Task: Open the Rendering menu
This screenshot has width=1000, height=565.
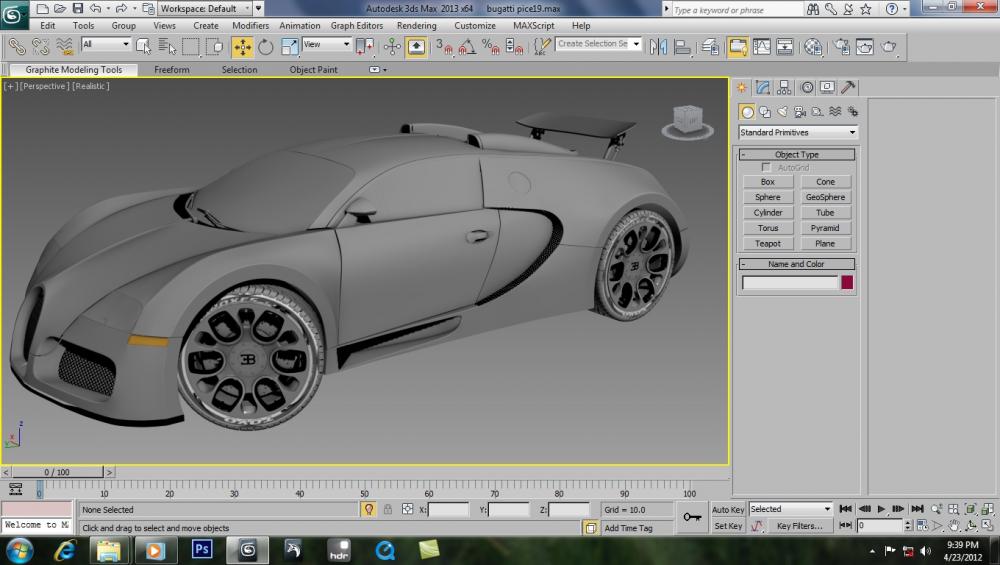Action: coord(416,26)
